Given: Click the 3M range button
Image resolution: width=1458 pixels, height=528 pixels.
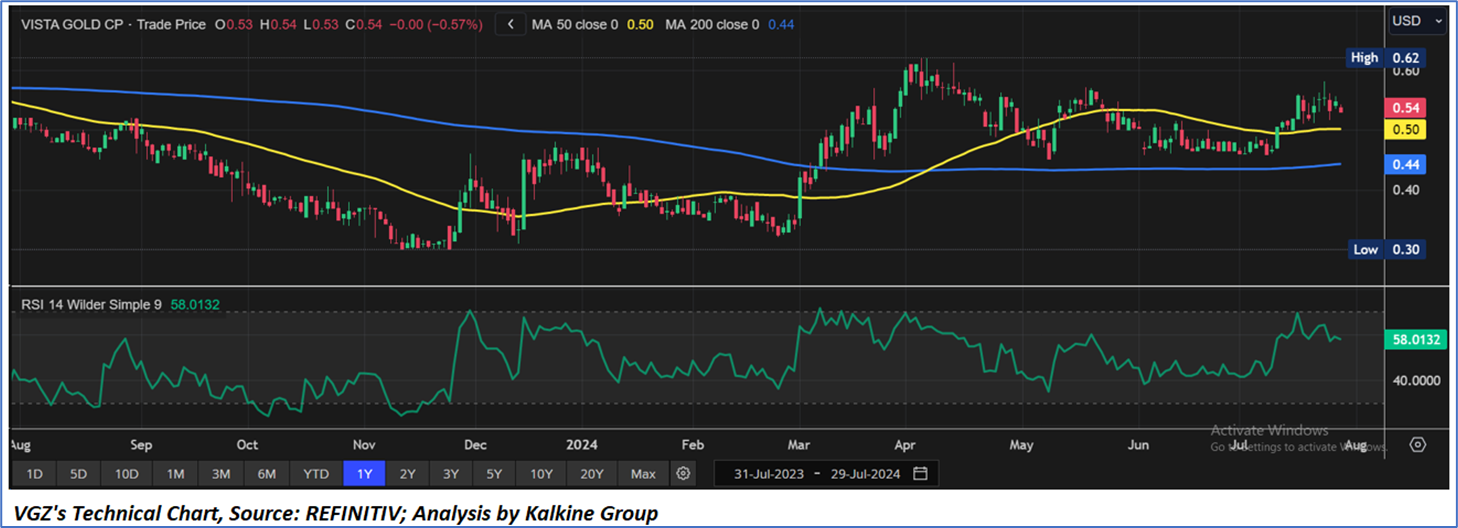Looking at the screenshot, I should (221, 473).
